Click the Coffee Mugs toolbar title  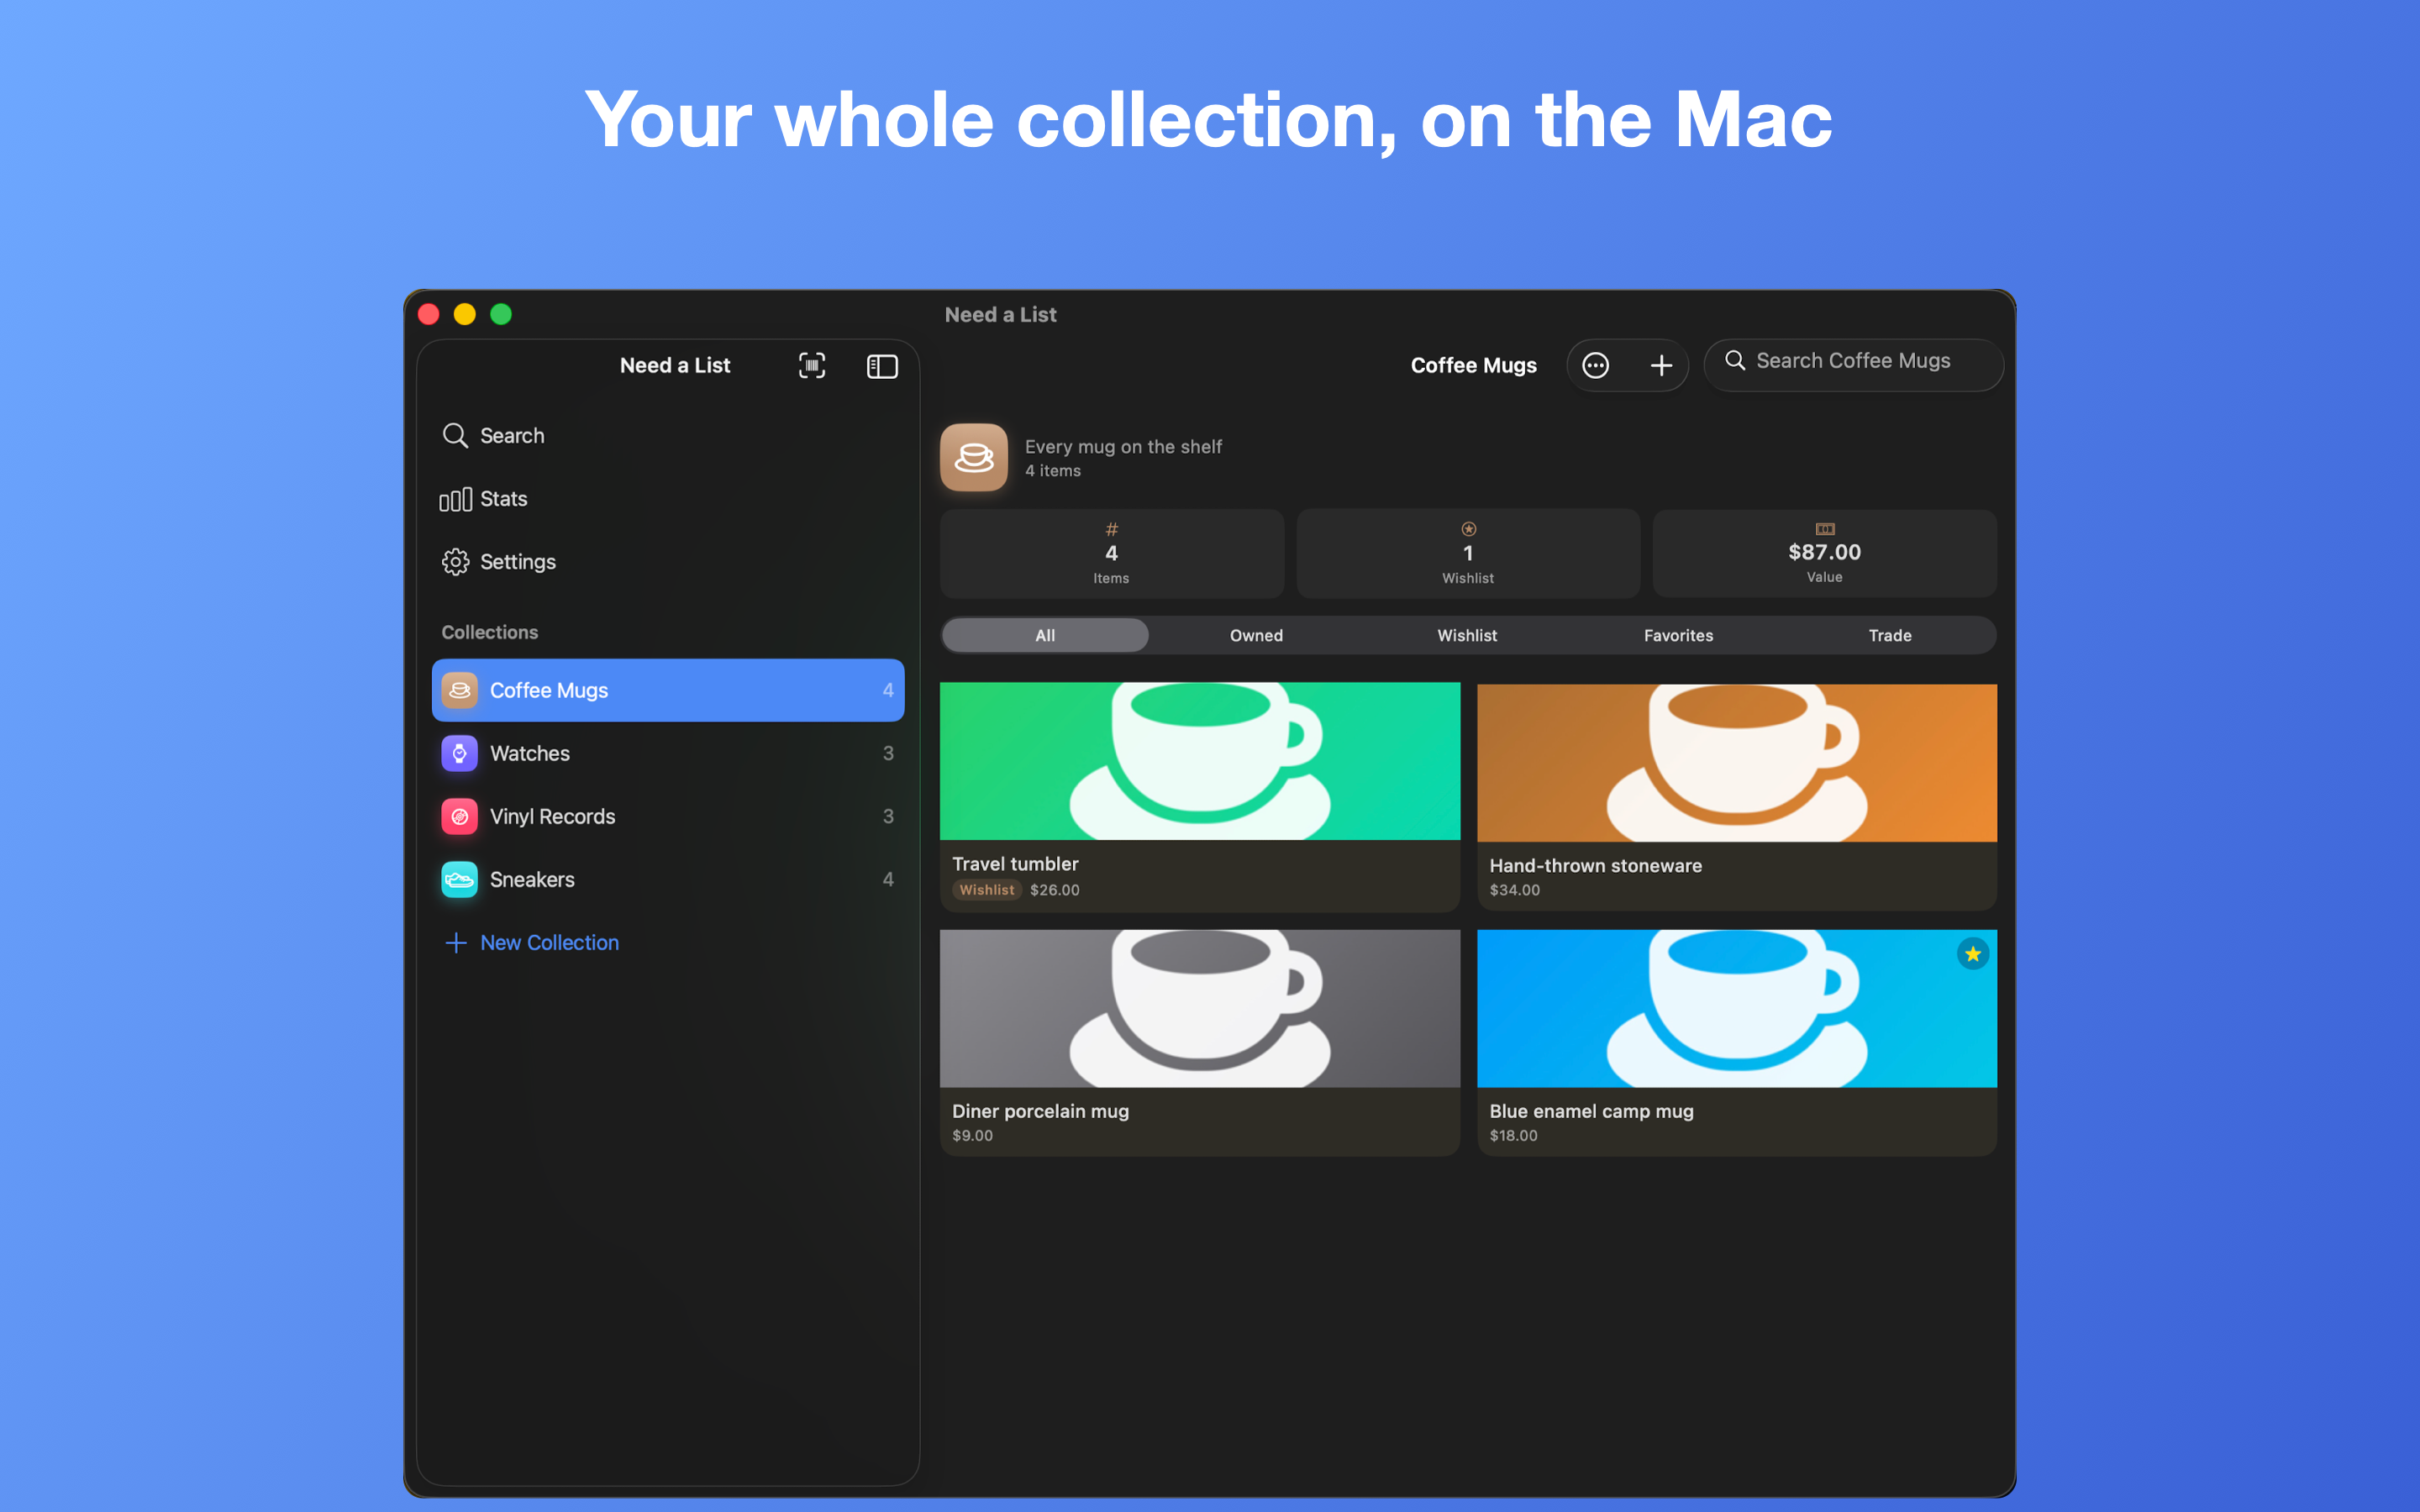[1473, 366]
